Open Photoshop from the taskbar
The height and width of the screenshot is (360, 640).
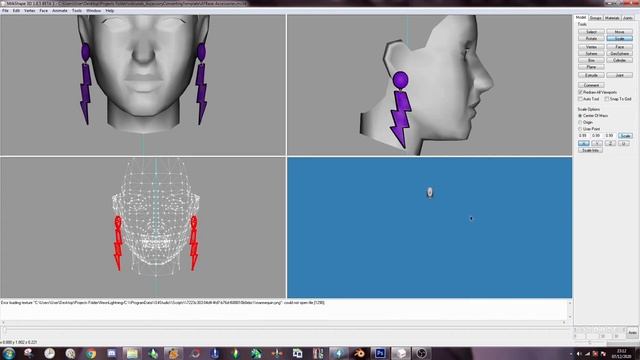point(380,353)
